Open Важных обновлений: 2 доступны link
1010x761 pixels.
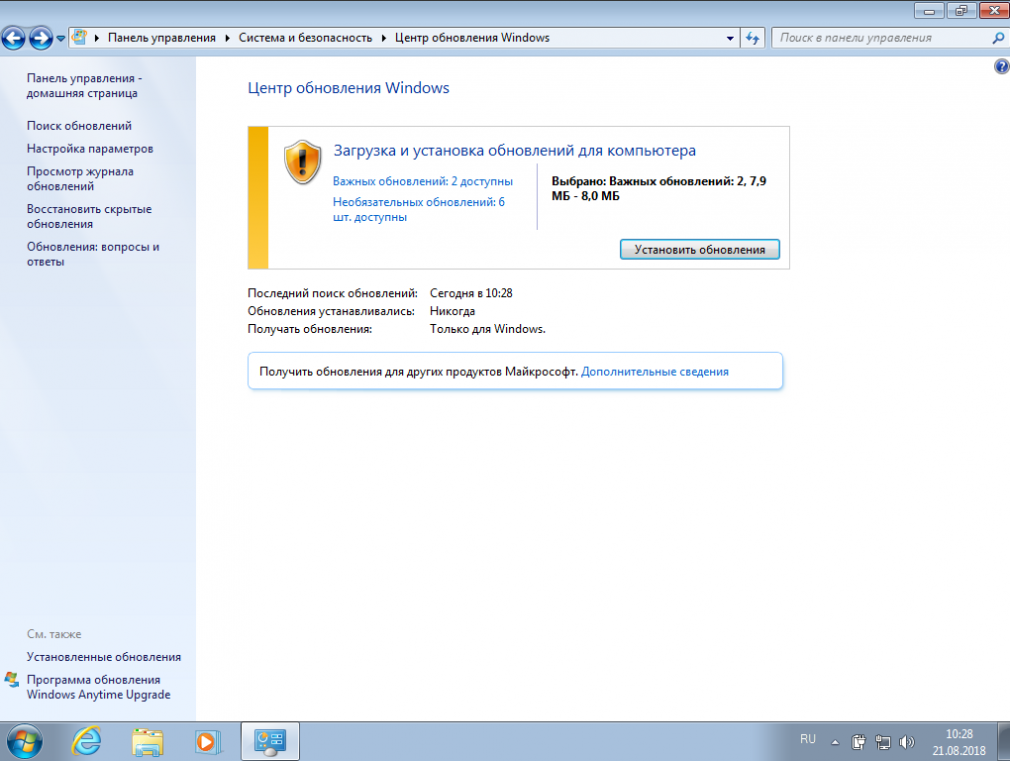click(x=423, y=182)
